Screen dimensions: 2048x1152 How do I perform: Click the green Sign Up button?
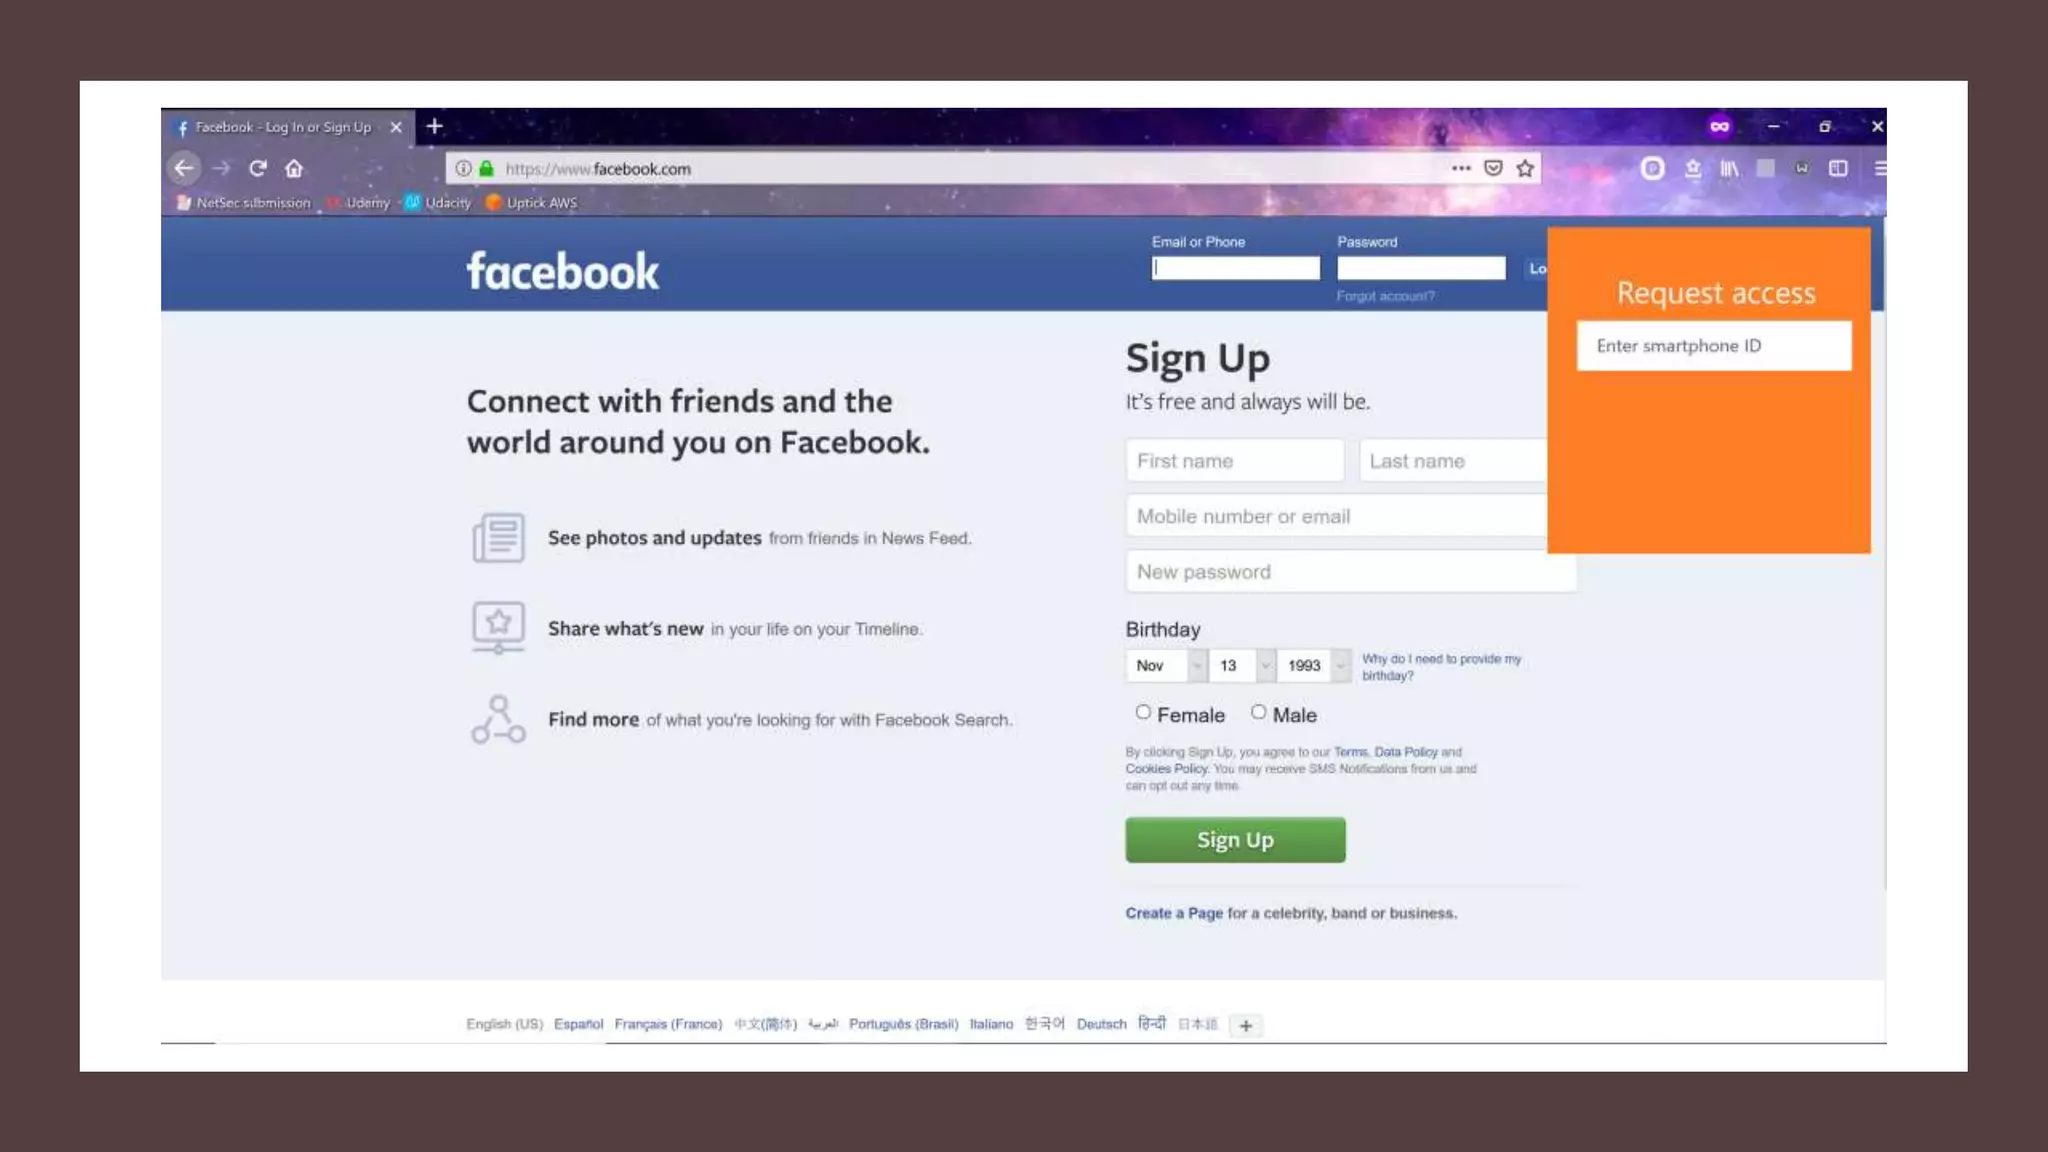[x=1235, y=840]
